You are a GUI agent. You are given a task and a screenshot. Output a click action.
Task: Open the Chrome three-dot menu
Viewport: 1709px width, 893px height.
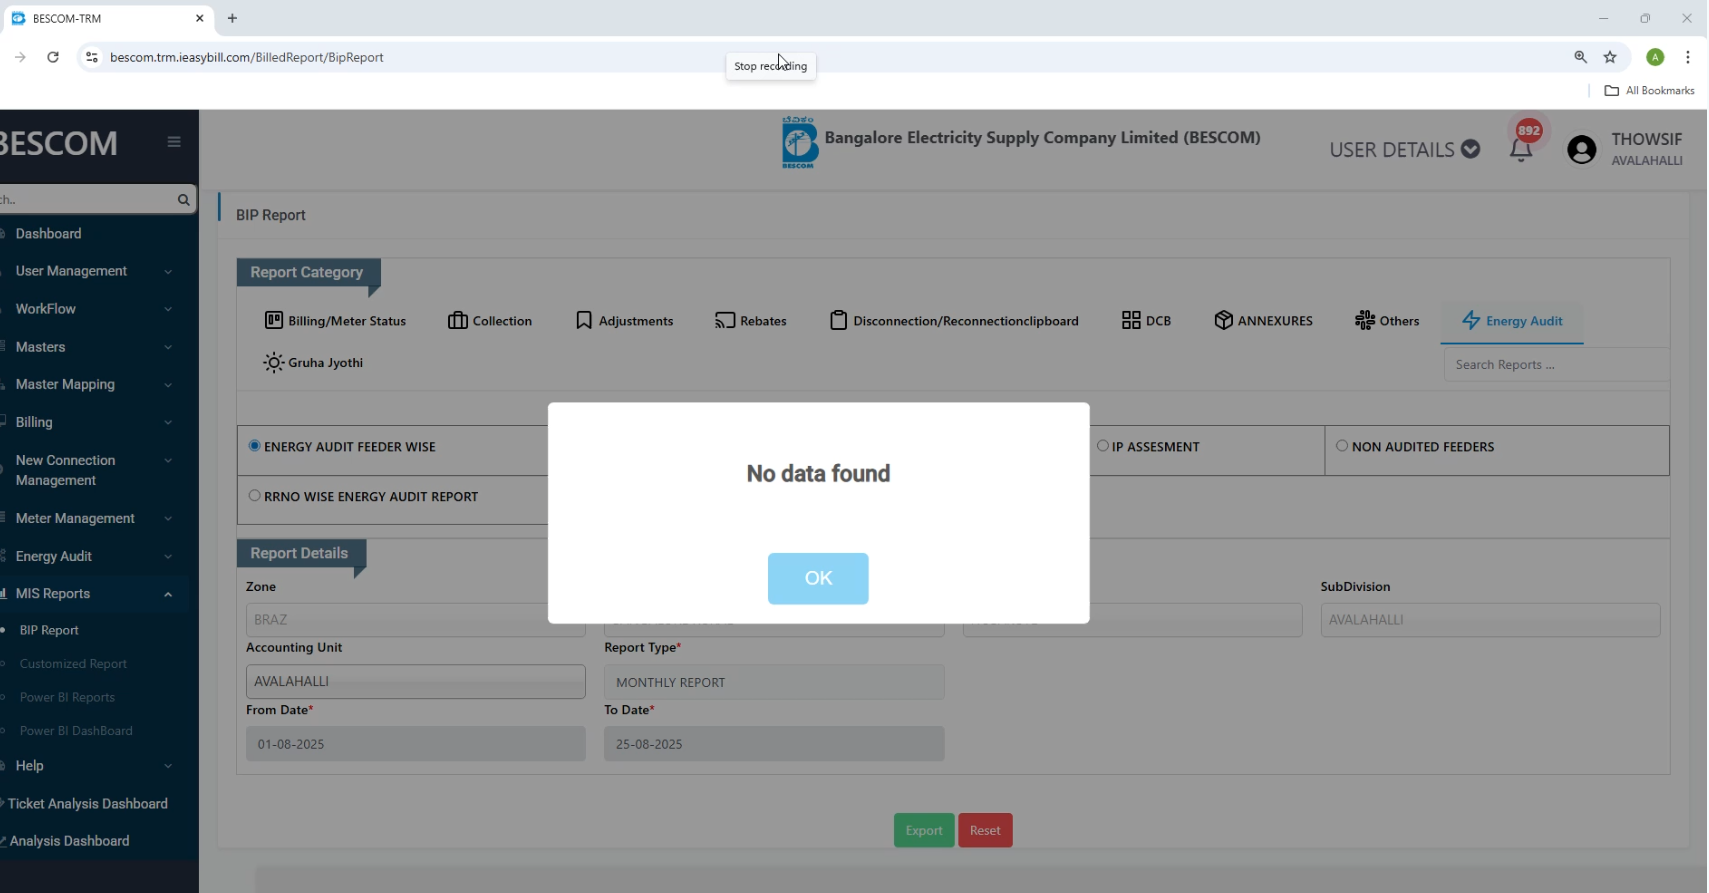pyautogui.click(x=1688, y=57)
